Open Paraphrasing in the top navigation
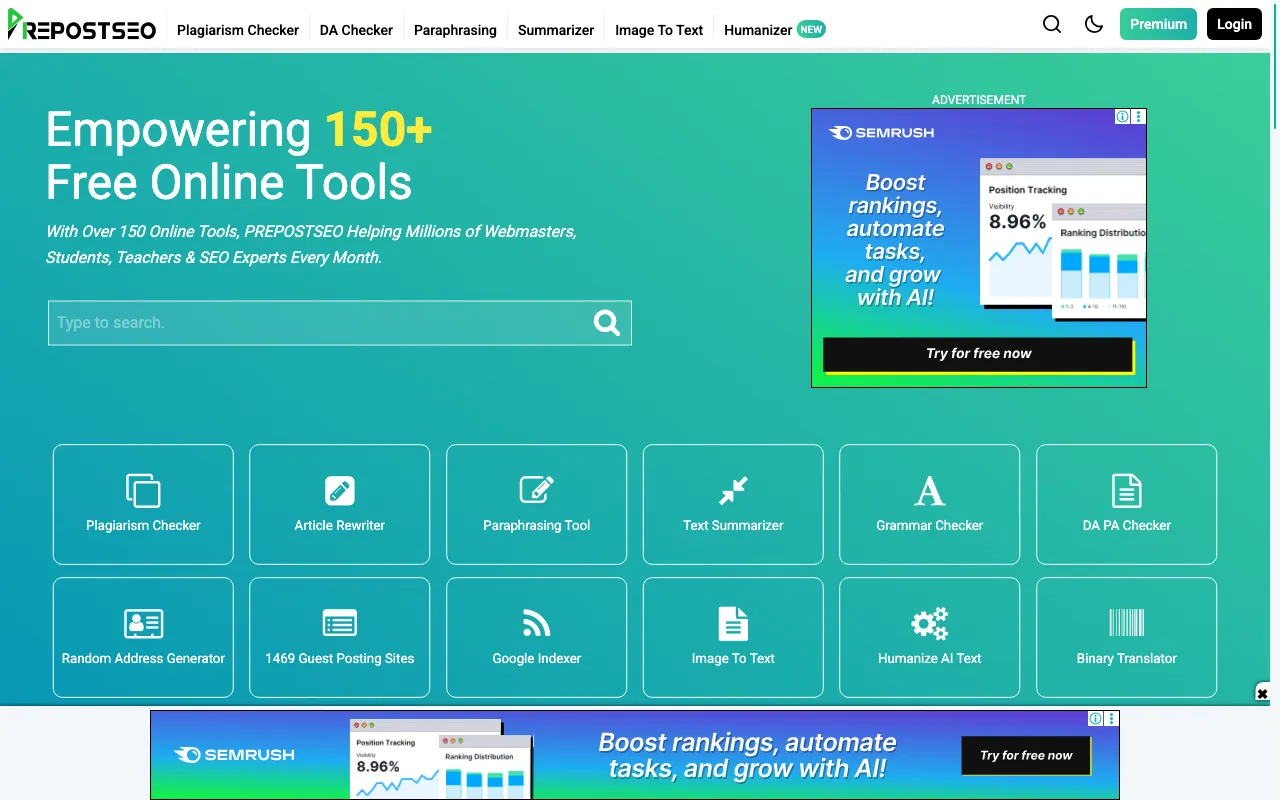 click(x=455, y=30)
